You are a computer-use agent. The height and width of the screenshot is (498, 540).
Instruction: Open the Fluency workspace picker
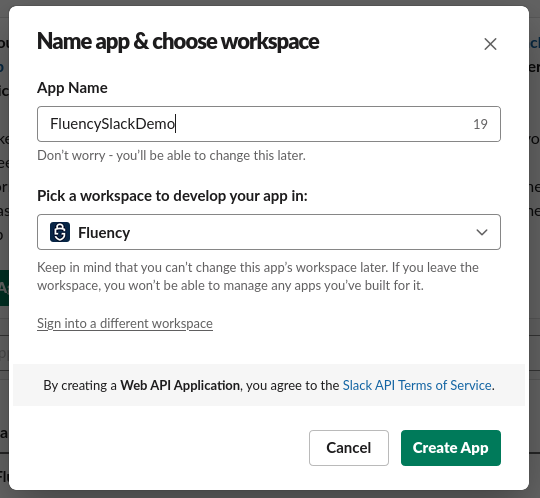269,232
